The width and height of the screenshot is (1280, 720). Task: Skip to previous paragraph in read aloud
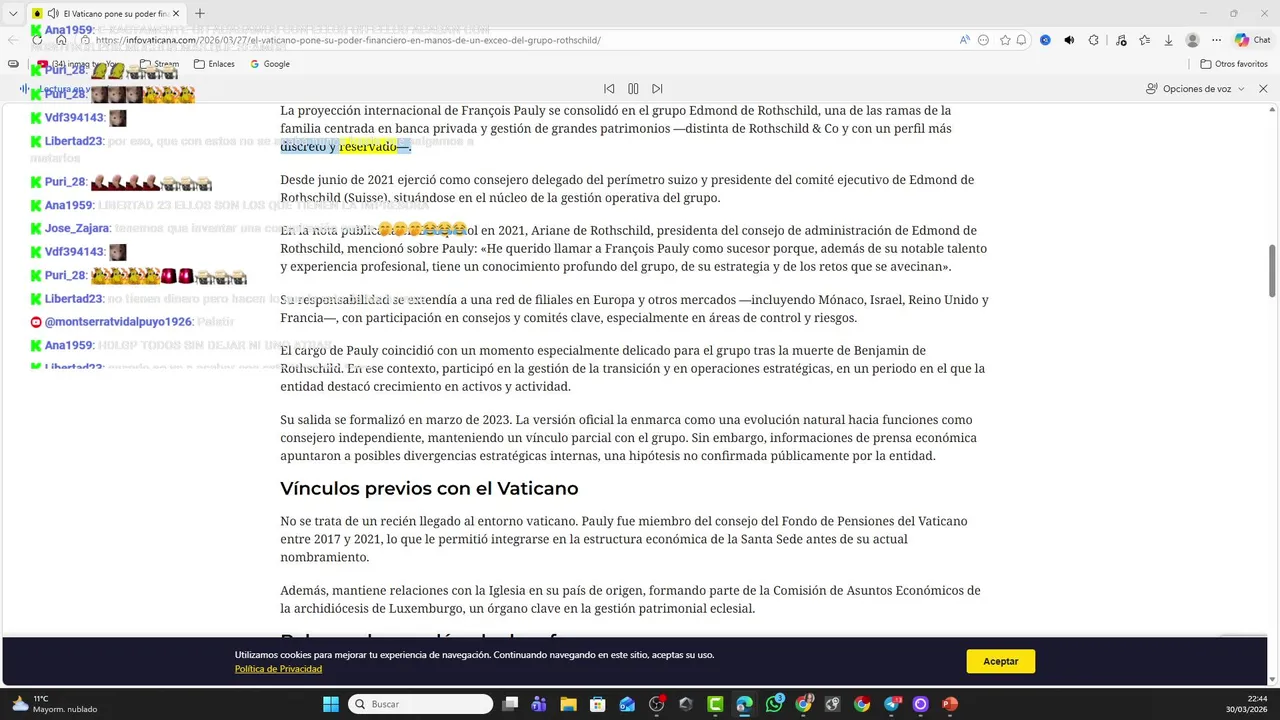[x=609, y=89]
